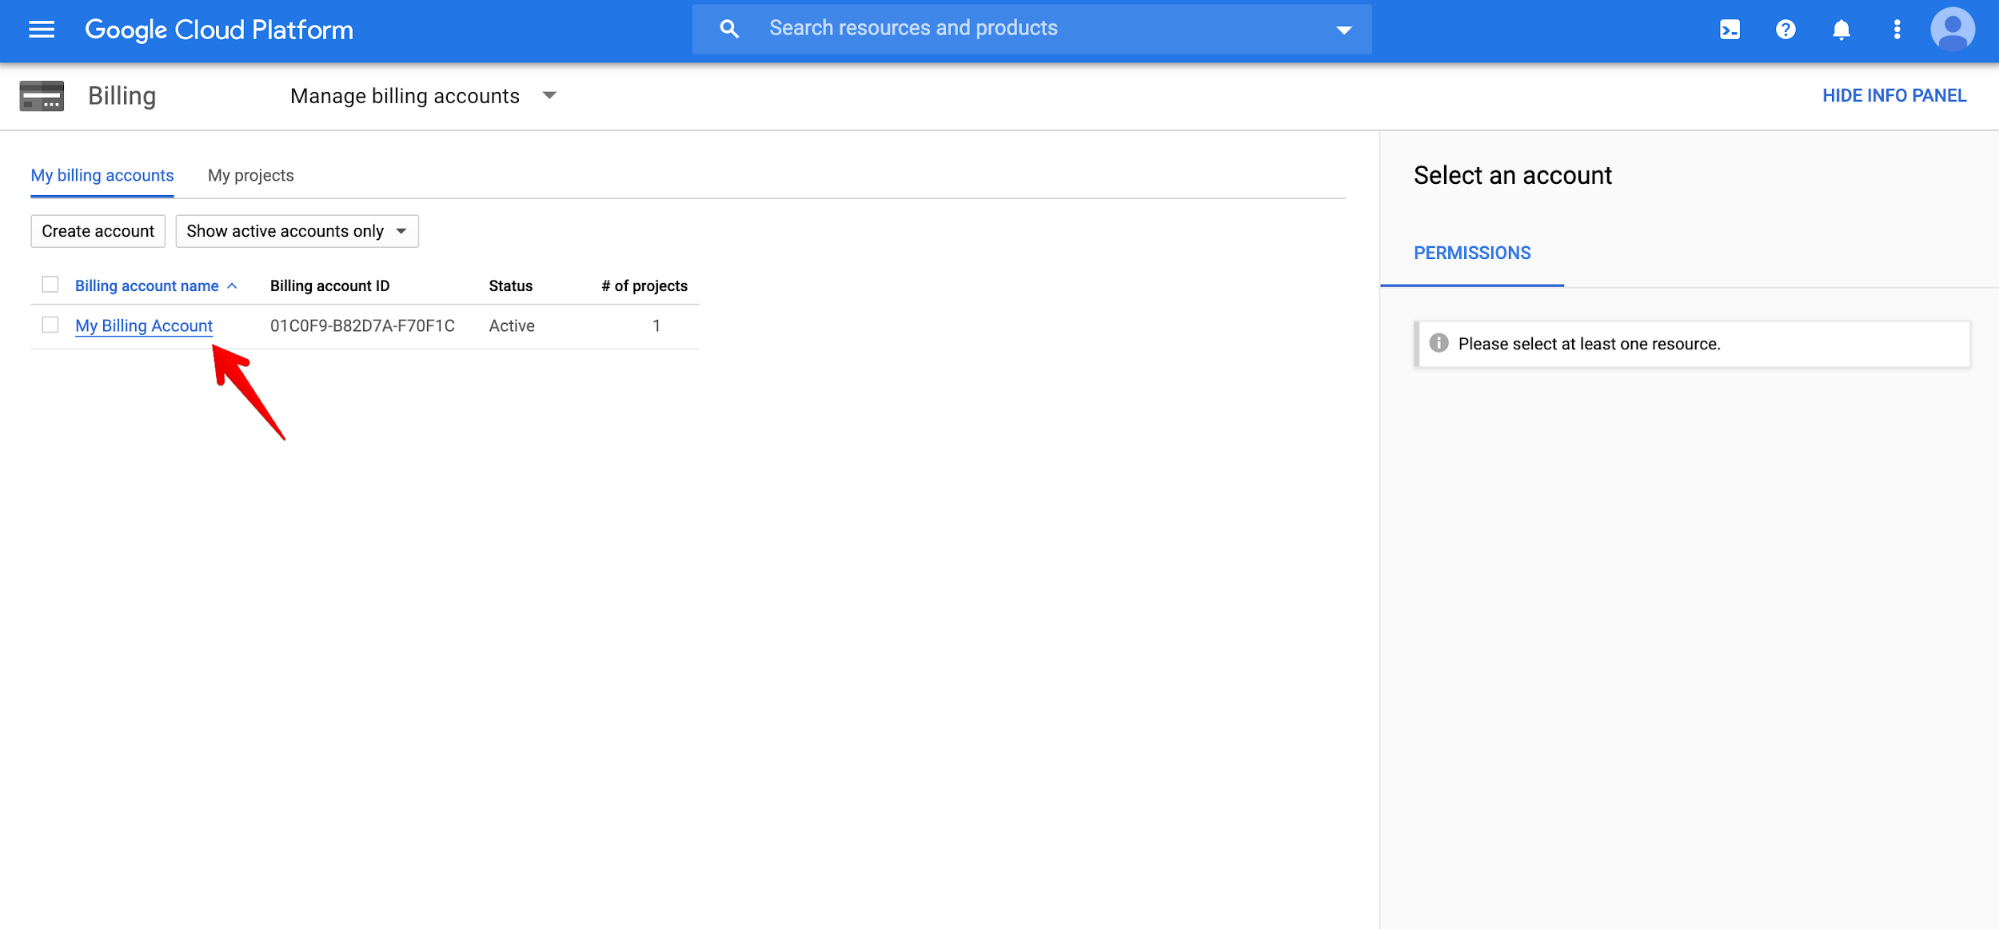Image resolution: width=1999 pixels, height=930 pixels.
Task: Click the info icon next to resource message
Action: (1437, 343)
